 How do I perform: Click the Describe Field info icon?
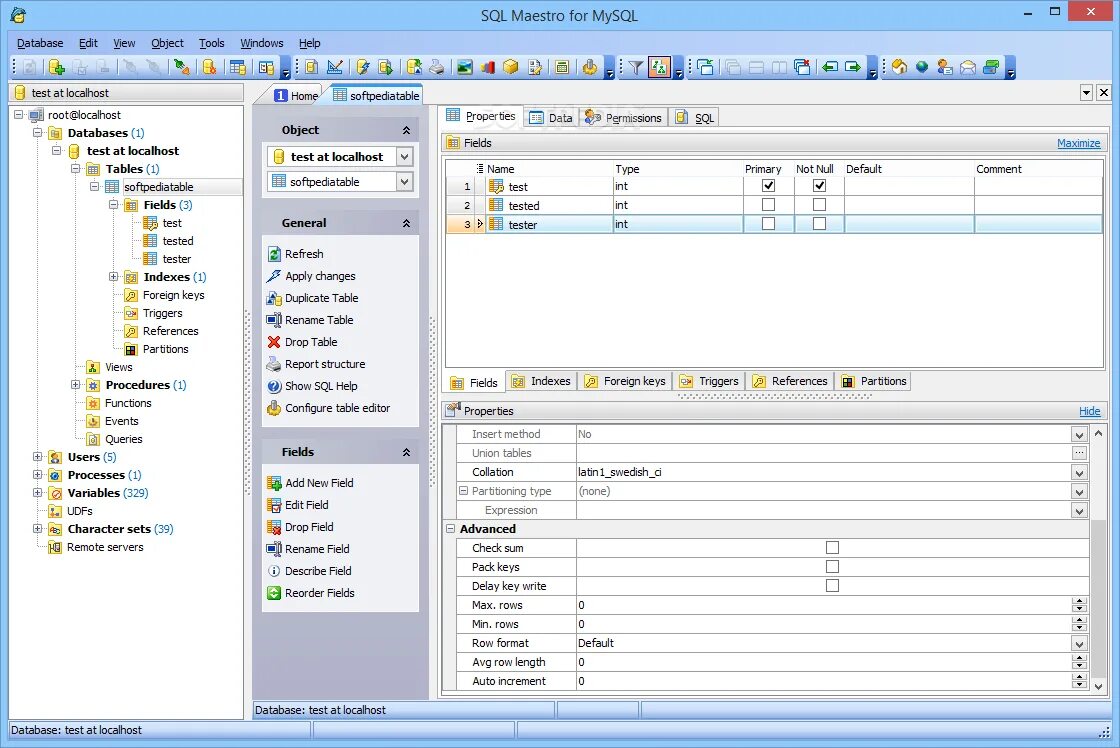coord(274,571)
